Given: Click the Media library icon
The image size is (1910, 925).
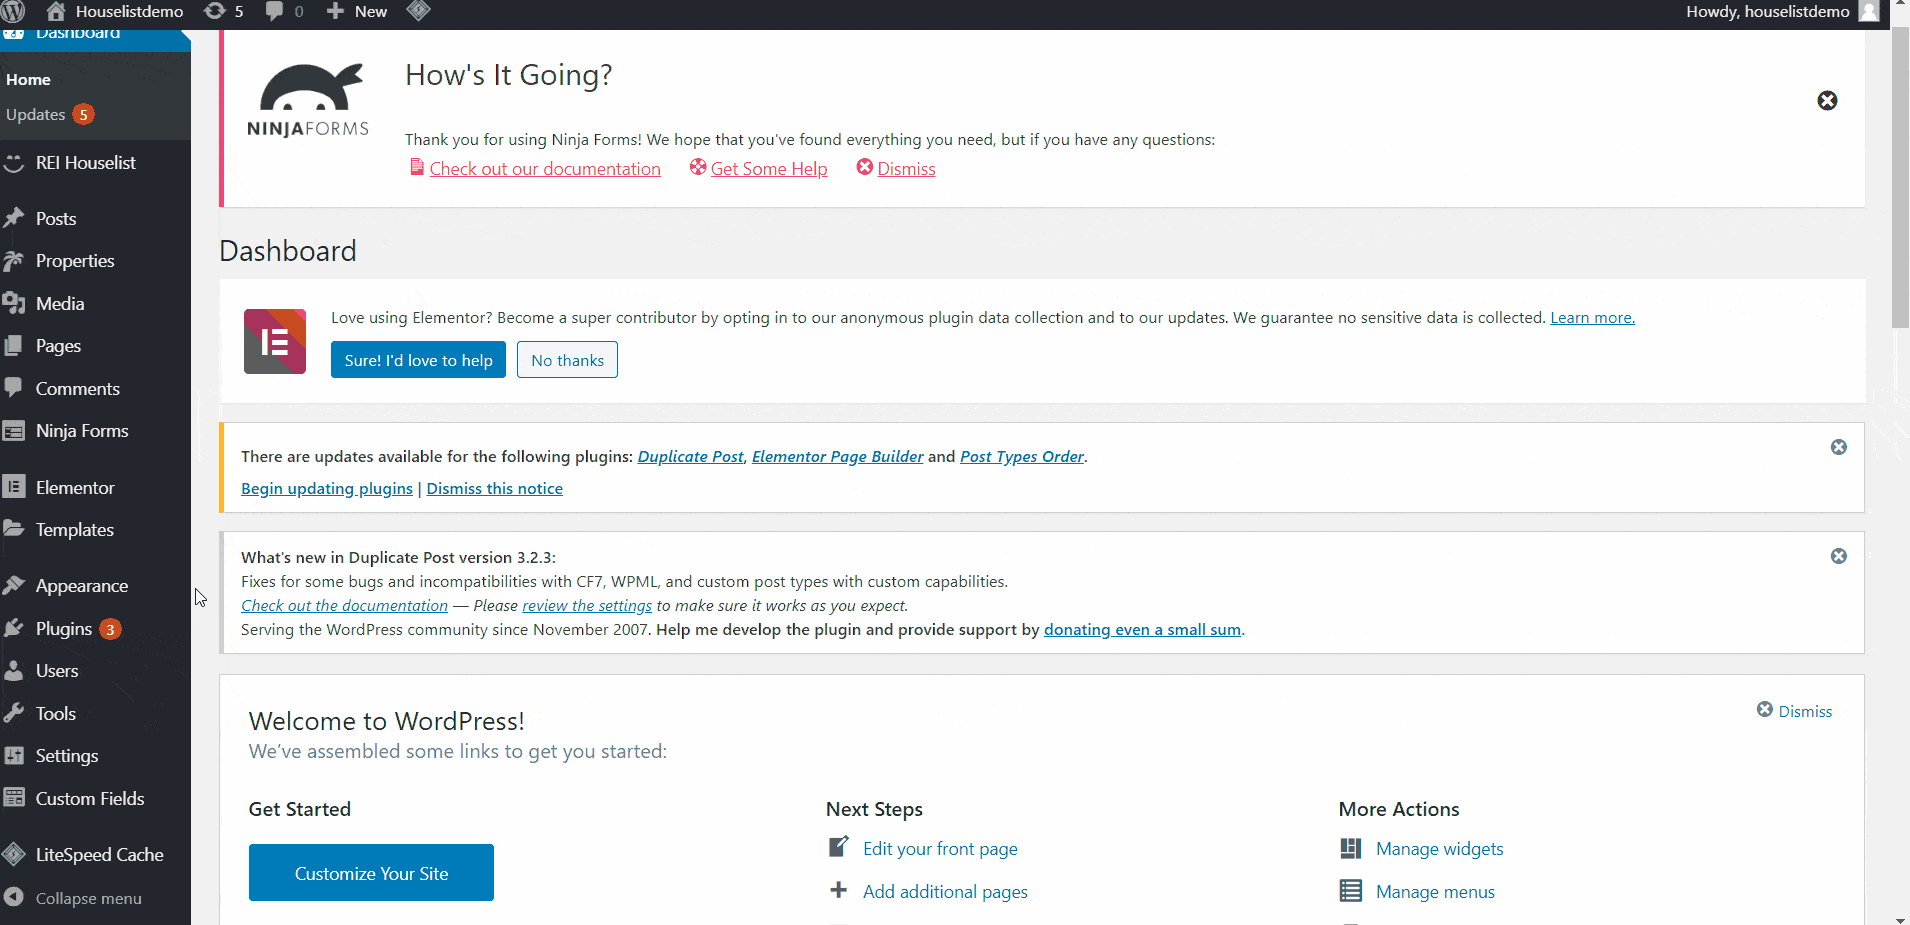Looking at the screenshot, I should click(x=14, y=303).
